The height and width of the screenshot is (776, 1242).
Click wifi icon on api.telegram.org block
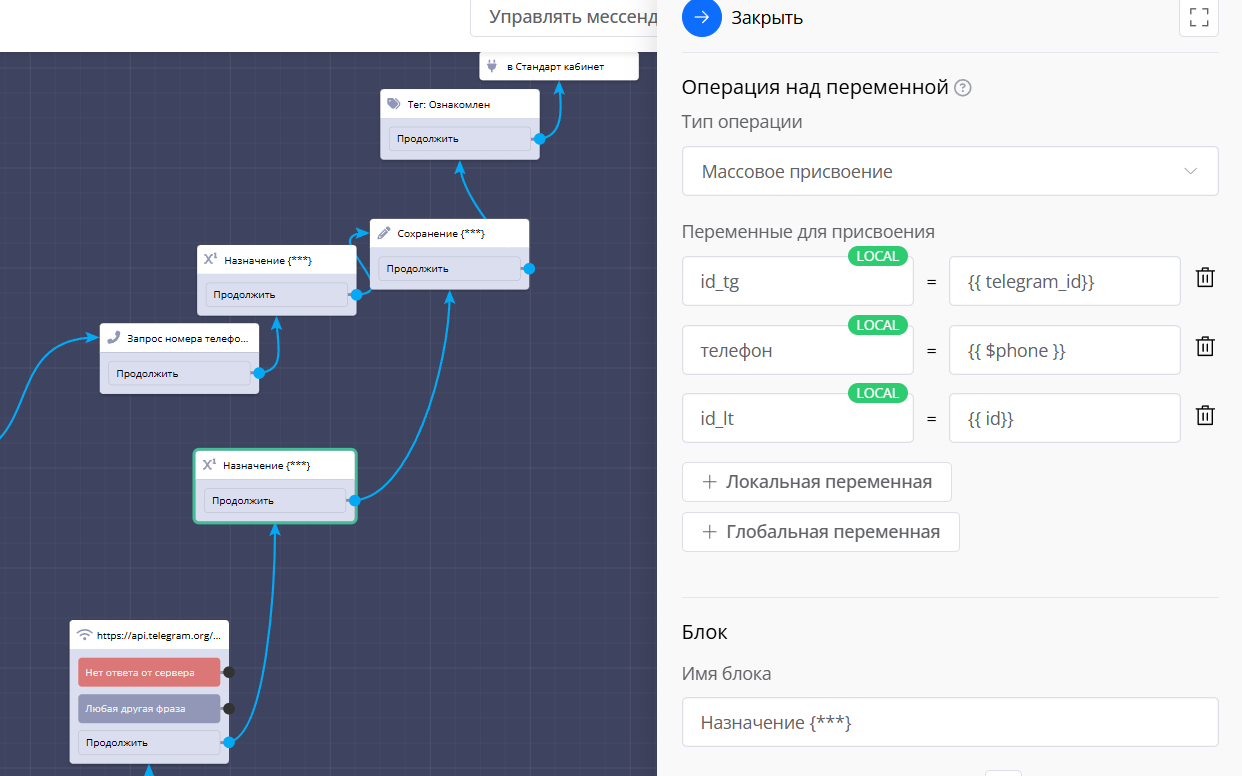[x=85, y=634]
